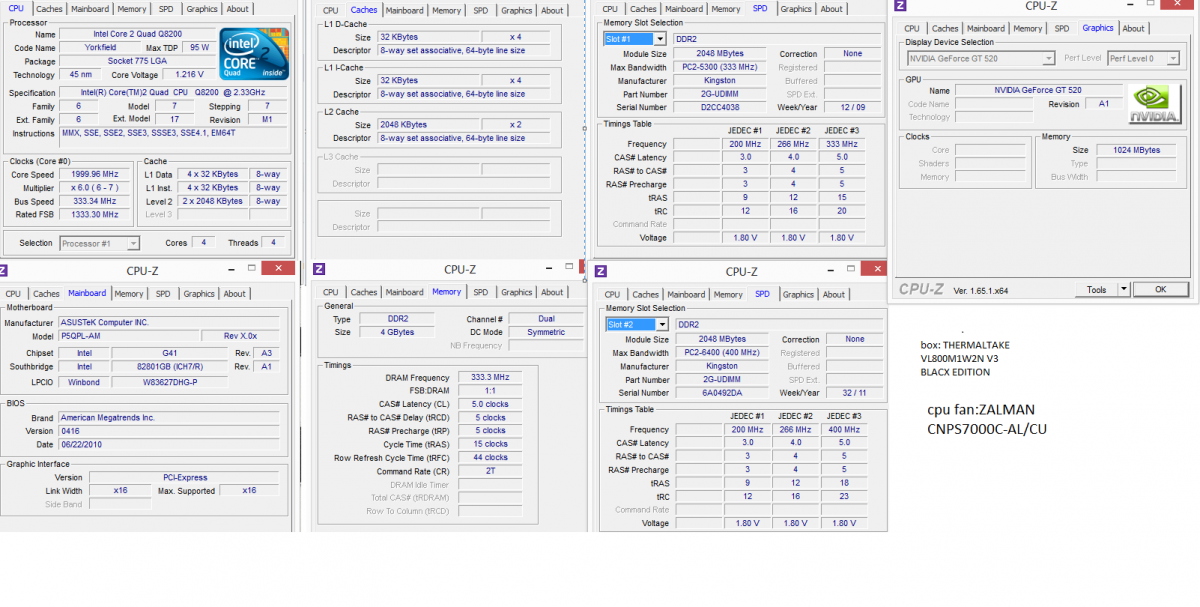Open the Processor #1 selection dropdown
The image size is (1200, 607).
(133, 243)
